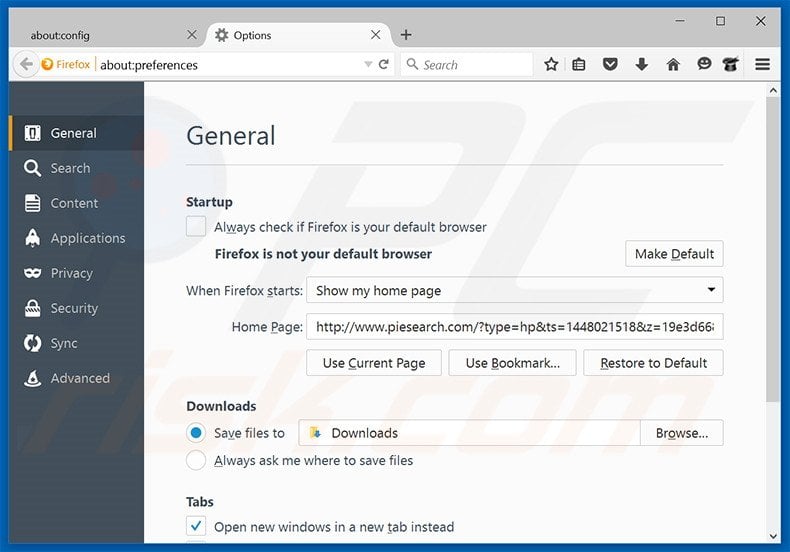
Task: Go to home page via house icon
Action: pyautogui.click(x=673, y=64)
